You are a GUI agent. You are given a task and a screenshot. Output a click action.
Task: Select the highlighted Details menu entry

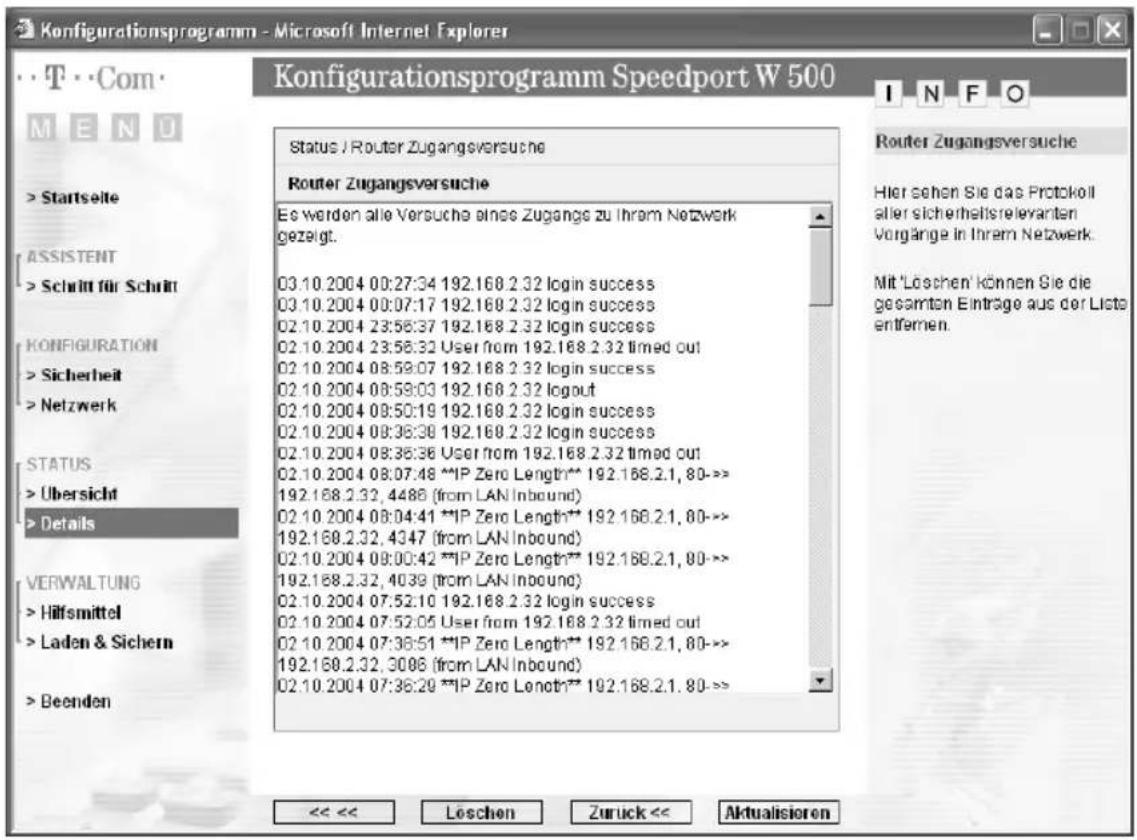click(x=131, y=523)
